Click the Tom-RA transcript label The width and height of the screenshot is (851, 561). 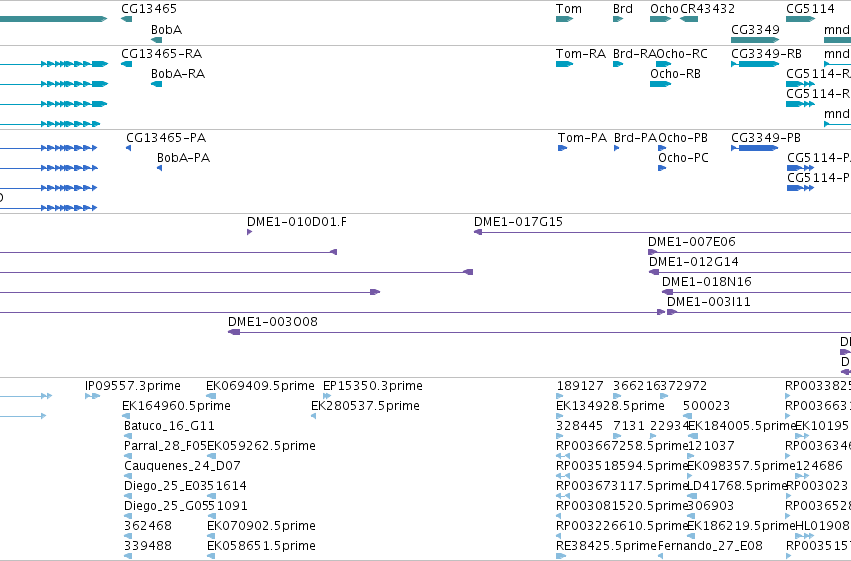pyautogui.click(x=581, y=54)
